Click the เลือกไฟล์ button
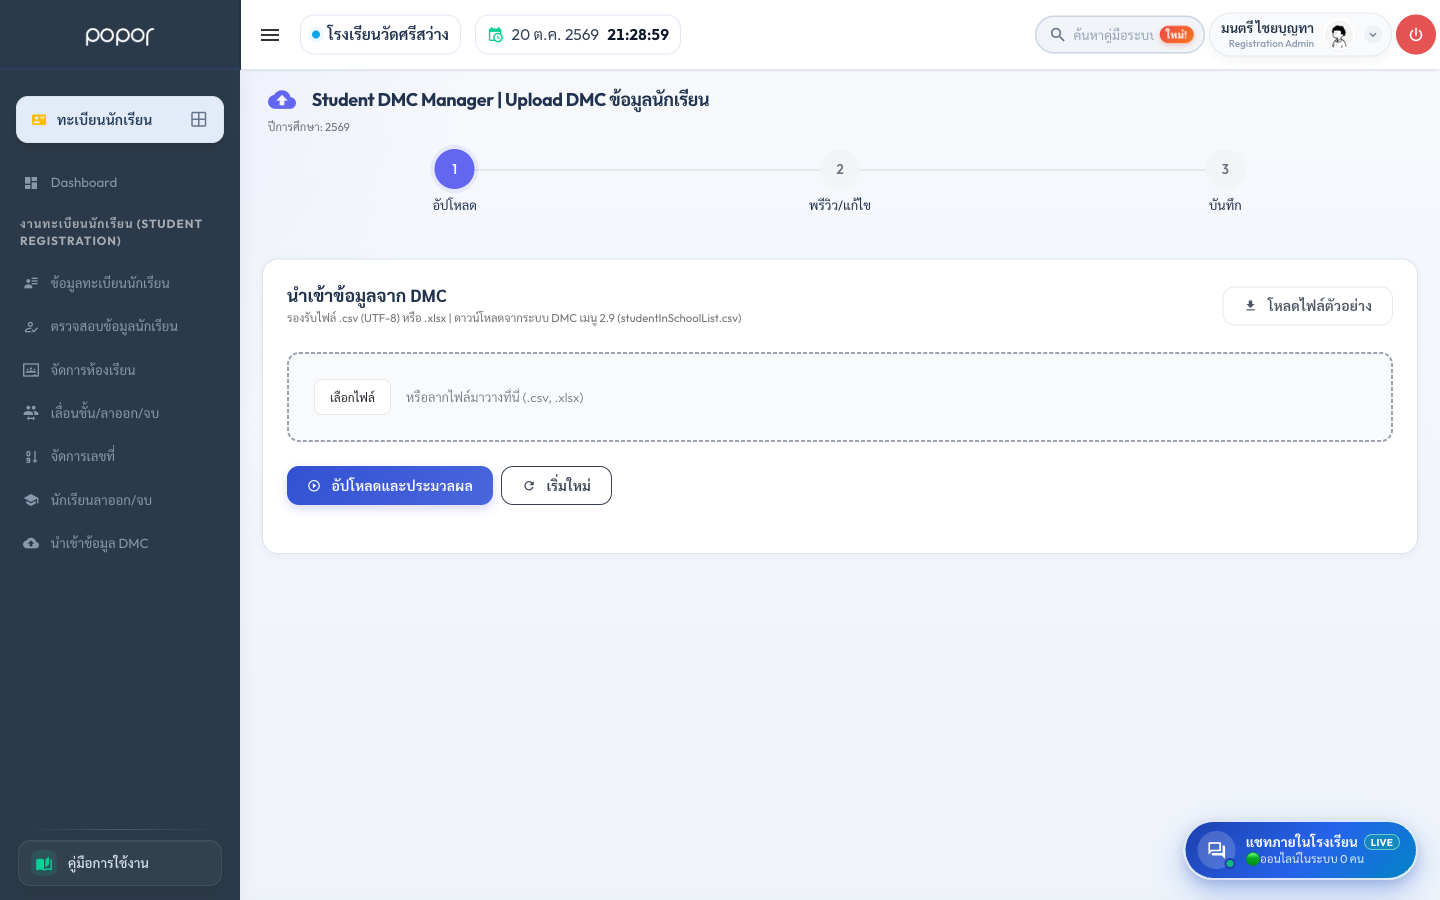Screen dimensions: 1440x900 tap(352, 397)
